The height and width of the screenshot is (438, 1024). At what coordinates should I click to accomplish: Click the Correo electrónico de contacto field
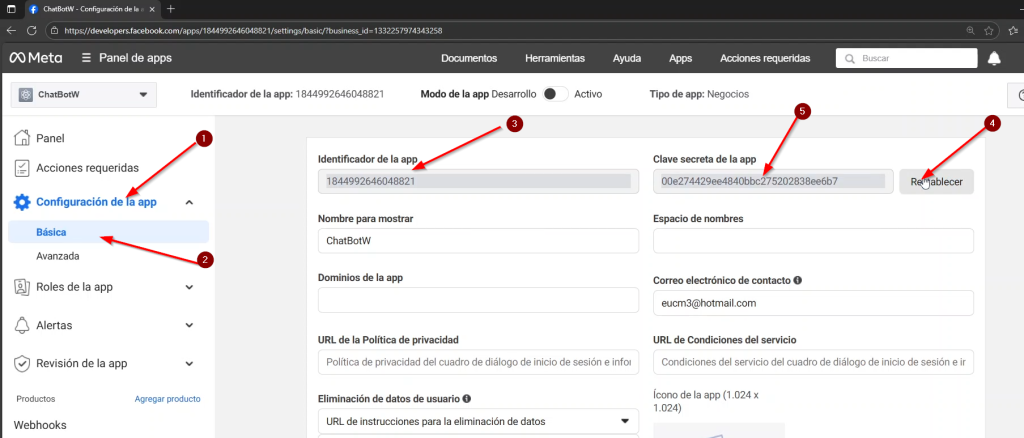(813, 303)
